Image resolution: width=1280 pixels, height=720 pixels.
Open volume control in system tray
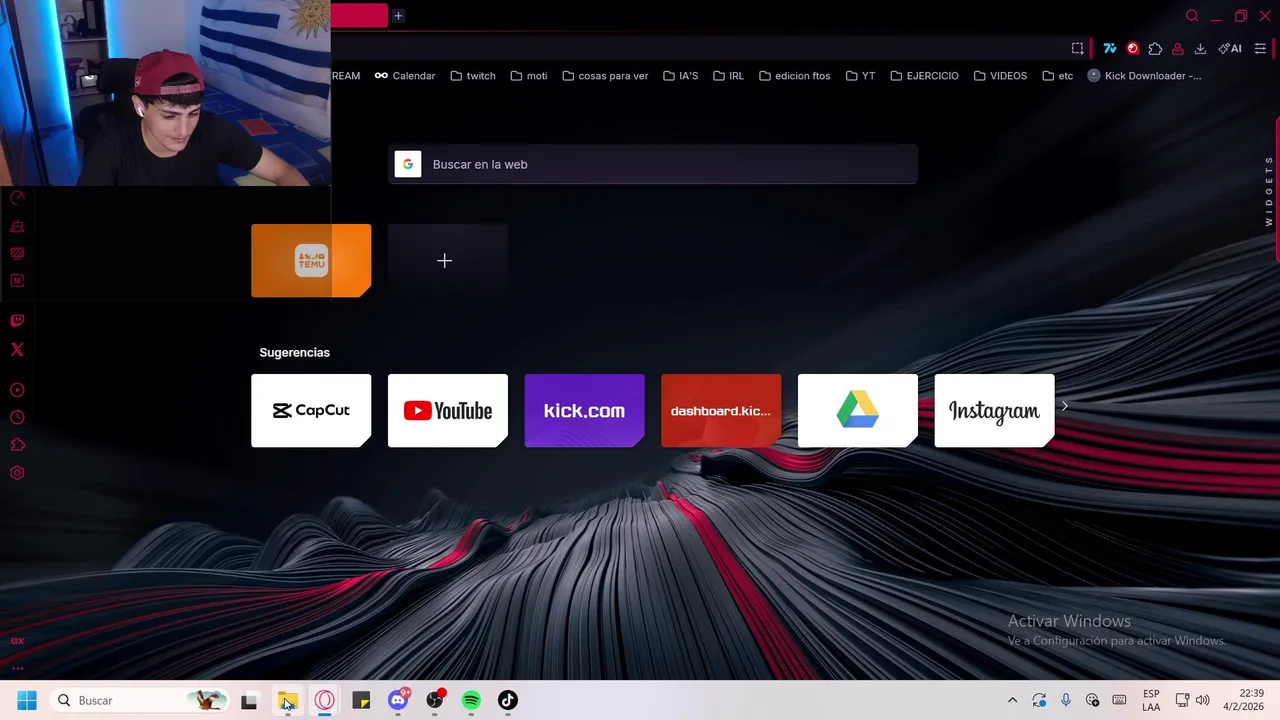click(x=1203, y=700)
